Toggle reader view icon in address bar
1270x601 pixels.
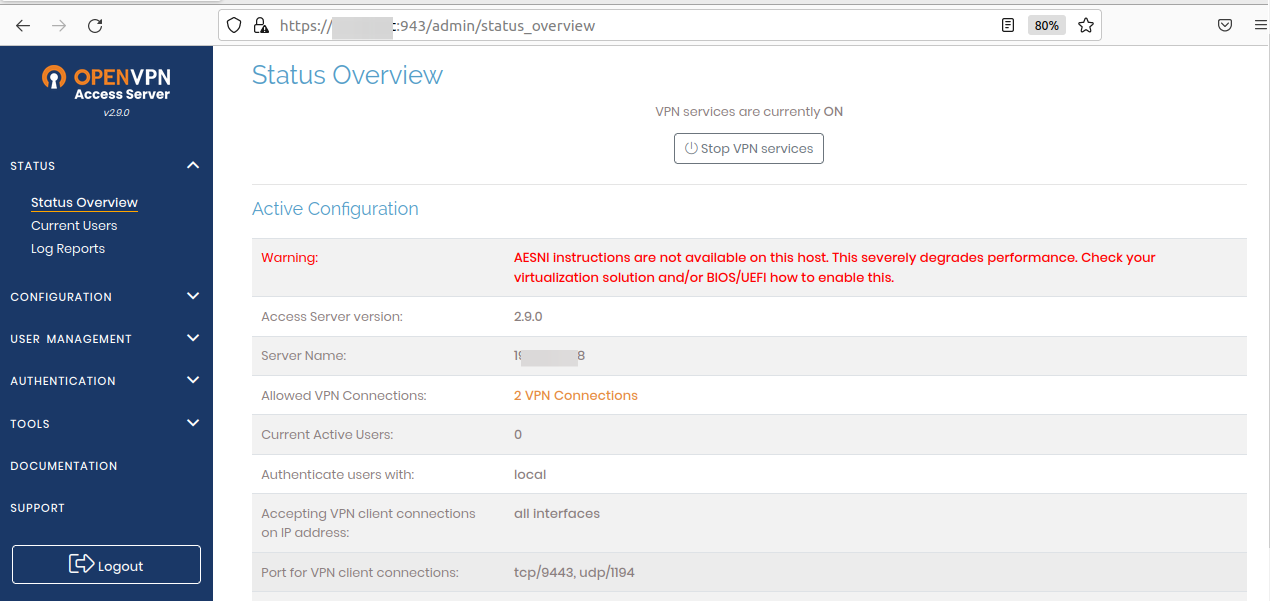point(1008,25)
